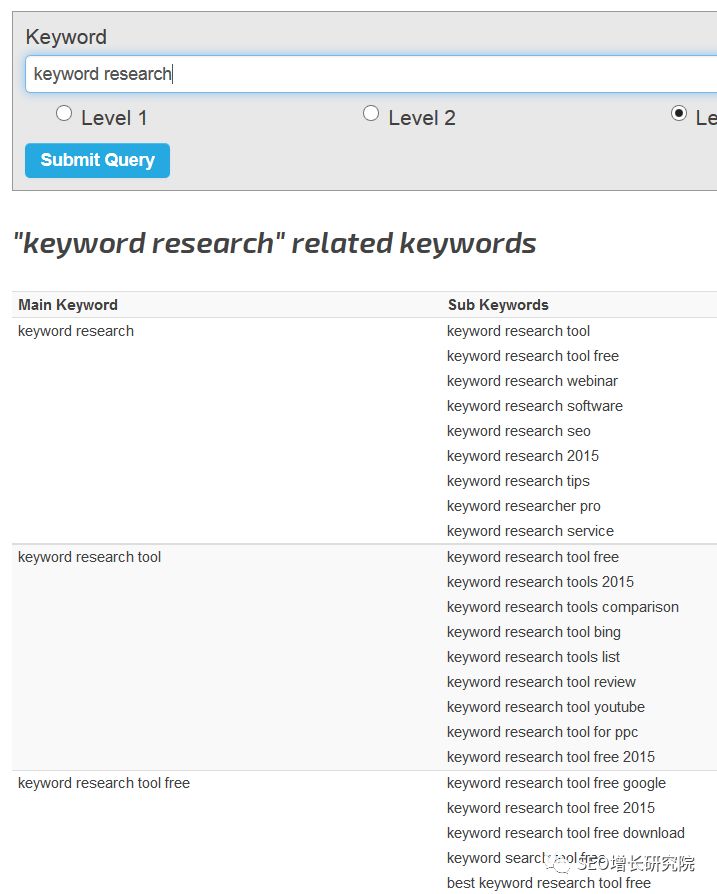Click 'keyword research tool free download'
The width and height of the screenshot is (717, 894).
point(565,833)
